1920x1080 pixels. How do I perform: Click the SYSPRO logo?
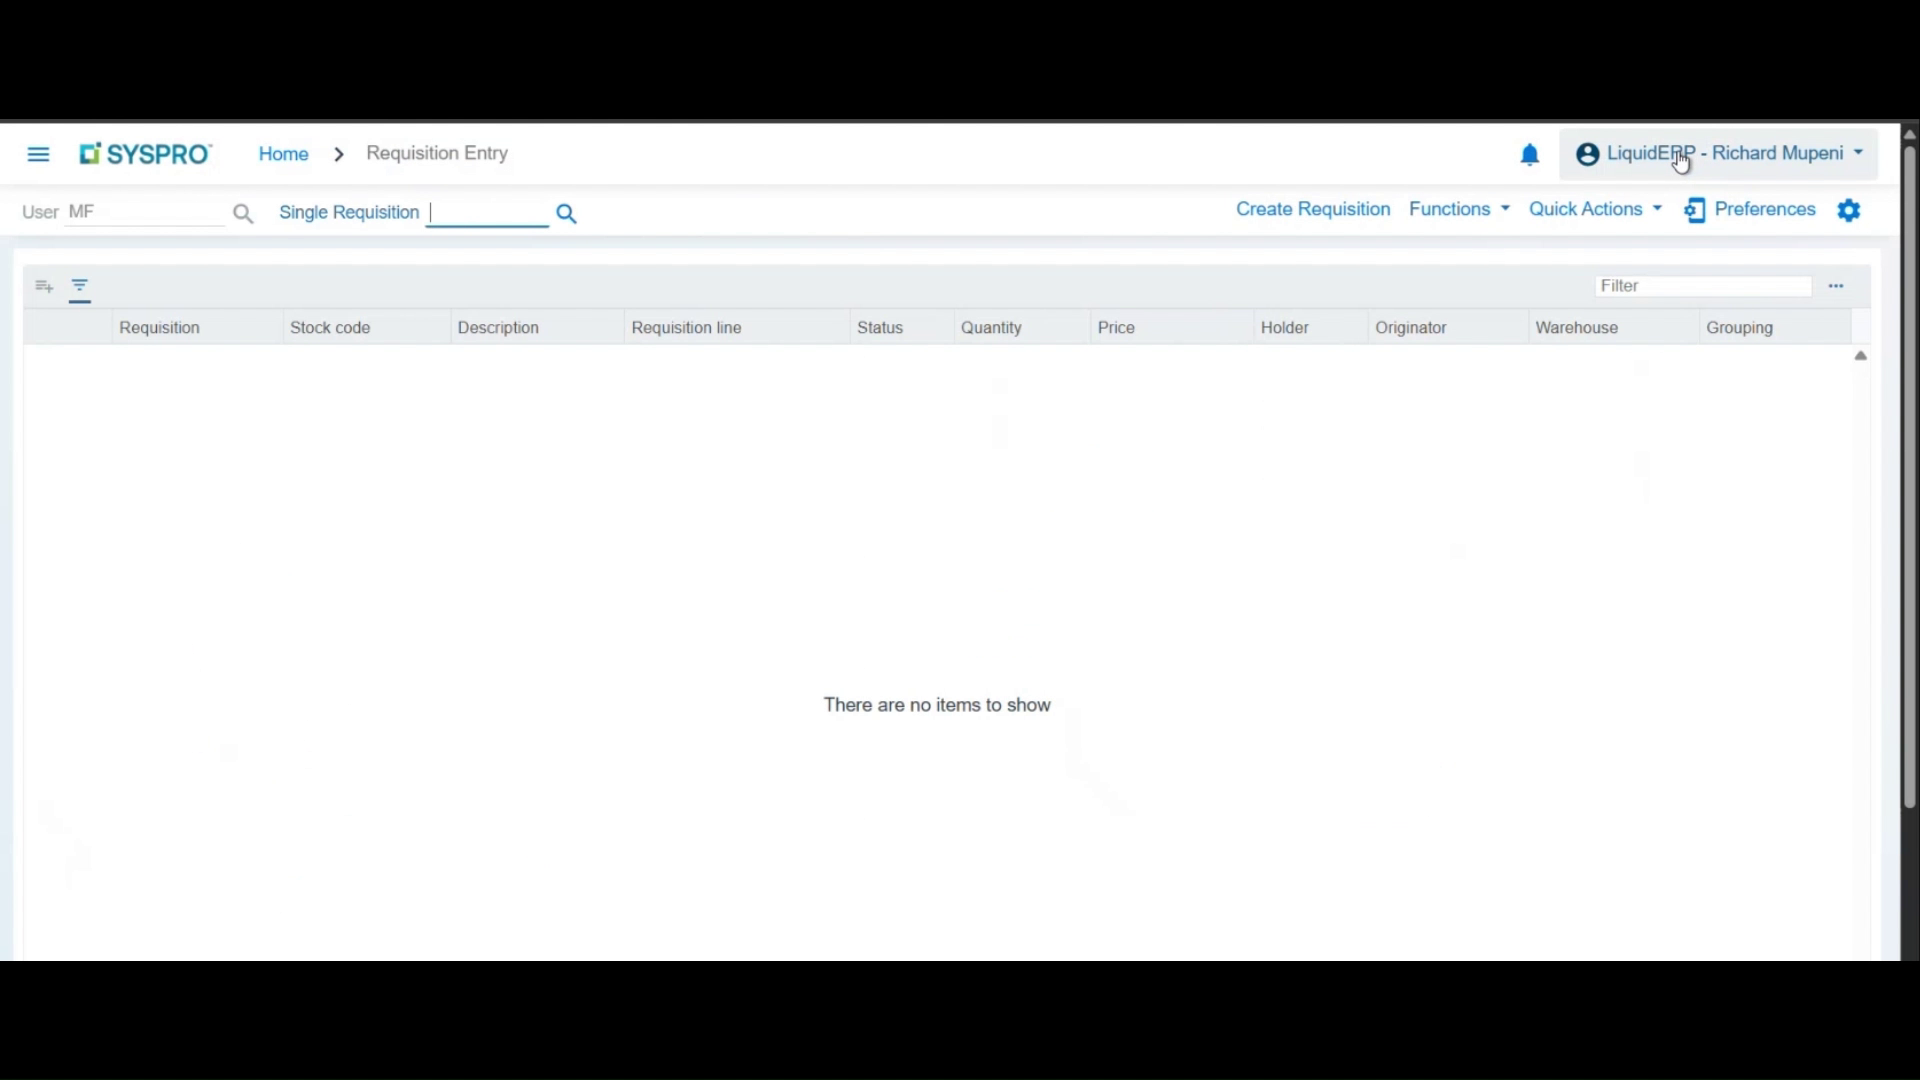(144, 153)
